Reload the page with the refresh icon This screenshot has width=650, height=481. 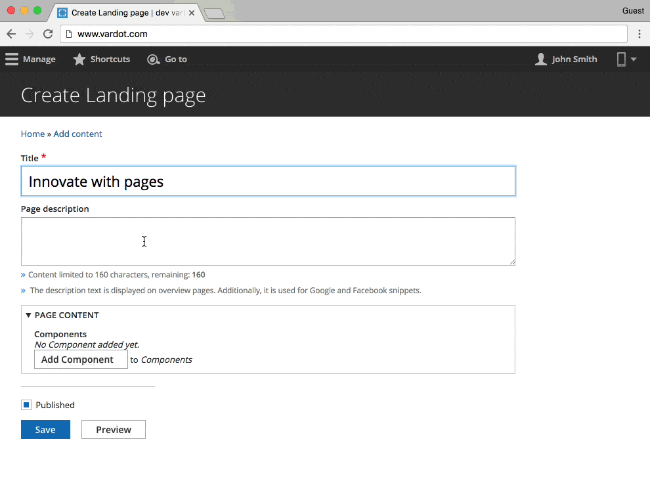coord(48,33)
